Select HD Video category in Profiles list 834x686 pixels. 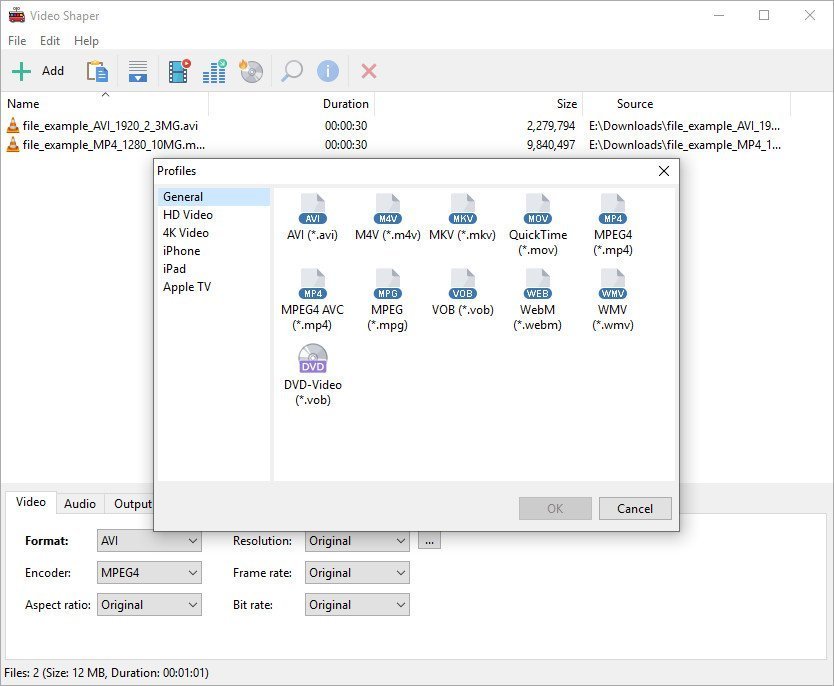pyautogui.click(x=188, y=215)
